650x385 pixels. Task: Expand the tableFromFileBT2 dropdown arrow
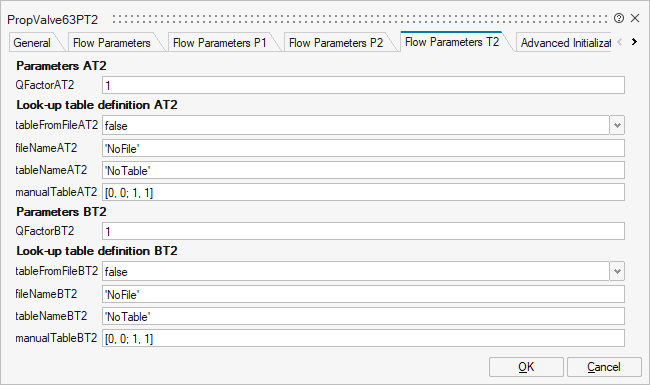pyautogui.click(x=617, y=271)
